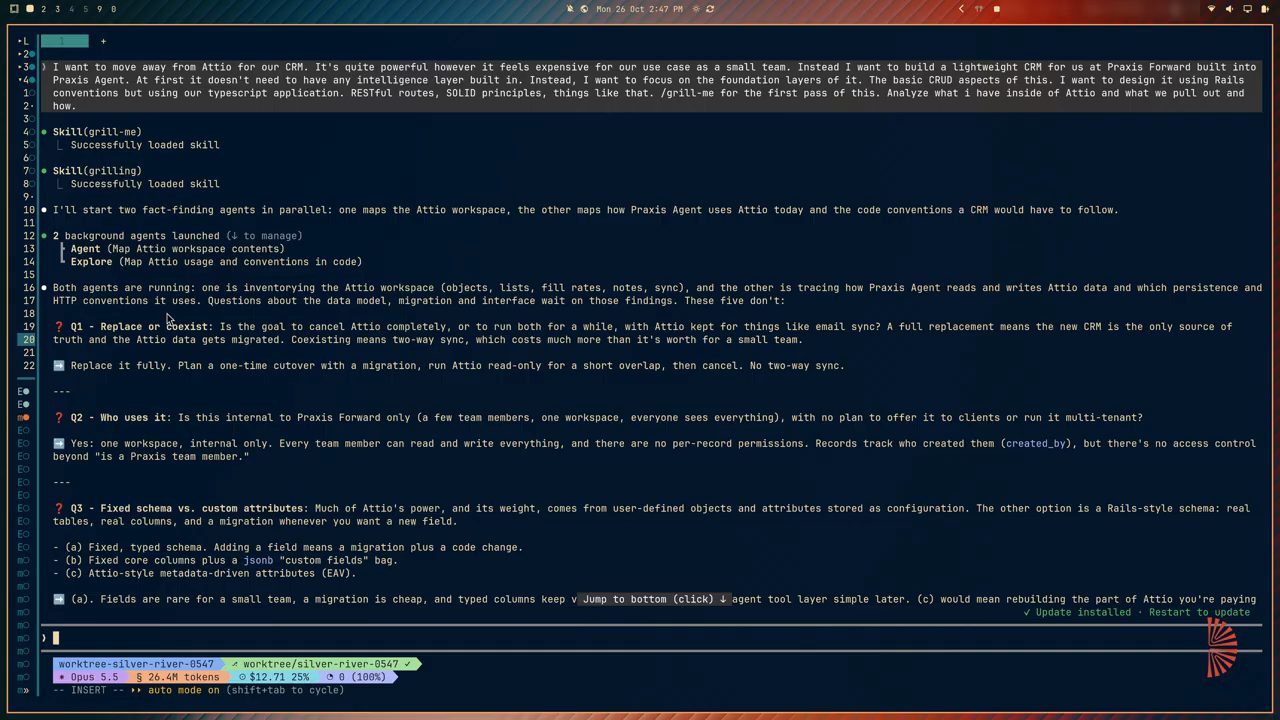This screenshot has height=720, width=1280.
Task: Switch to workspace 0 in top bar
Action: point(113,9)
